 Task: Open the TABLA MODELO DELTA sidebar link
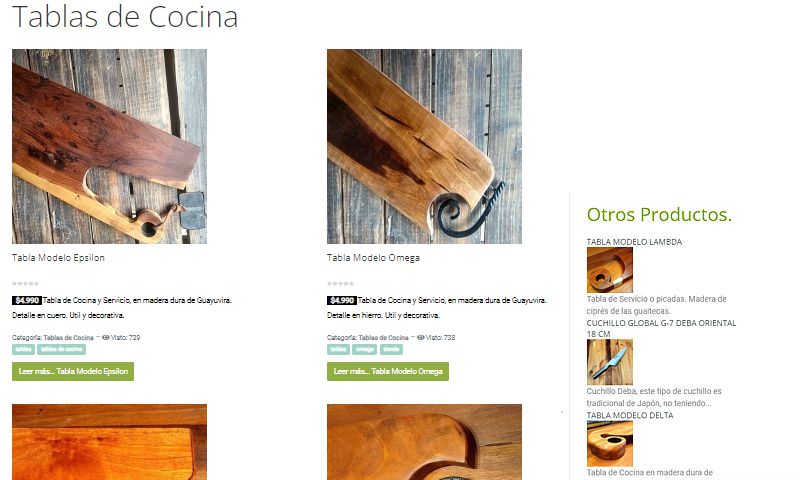(630, 415)
